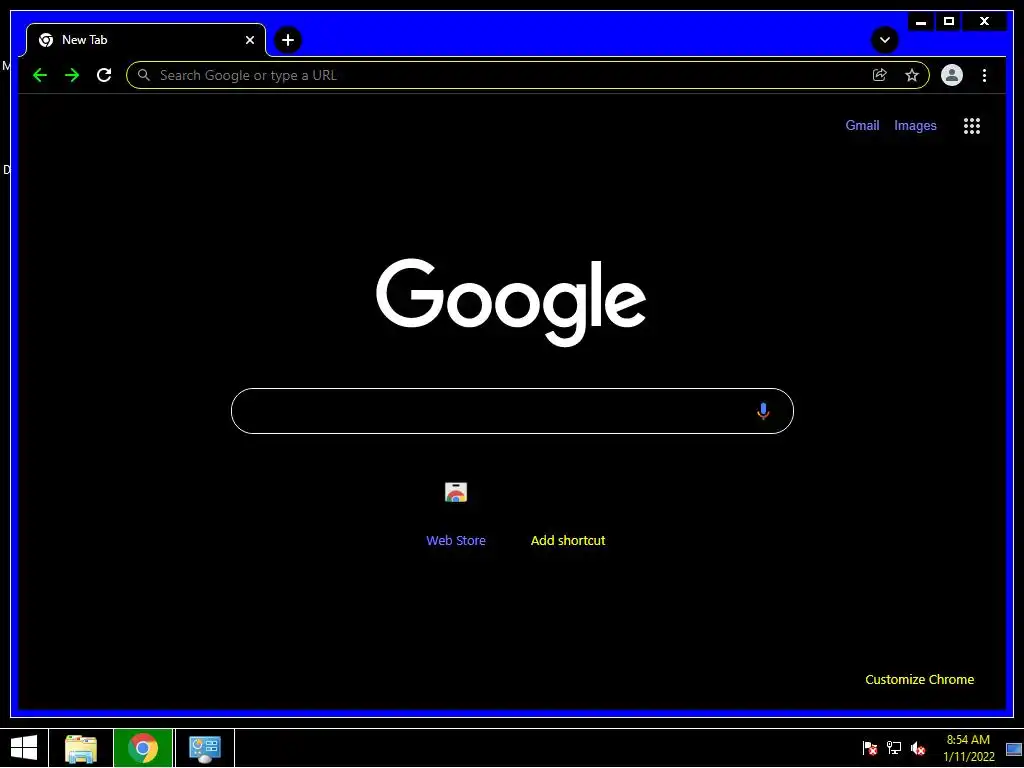Minimize the Chrome window
The width and height of the screenshot is (1024, 768).
pyautogui.click(x=921, y=22)
